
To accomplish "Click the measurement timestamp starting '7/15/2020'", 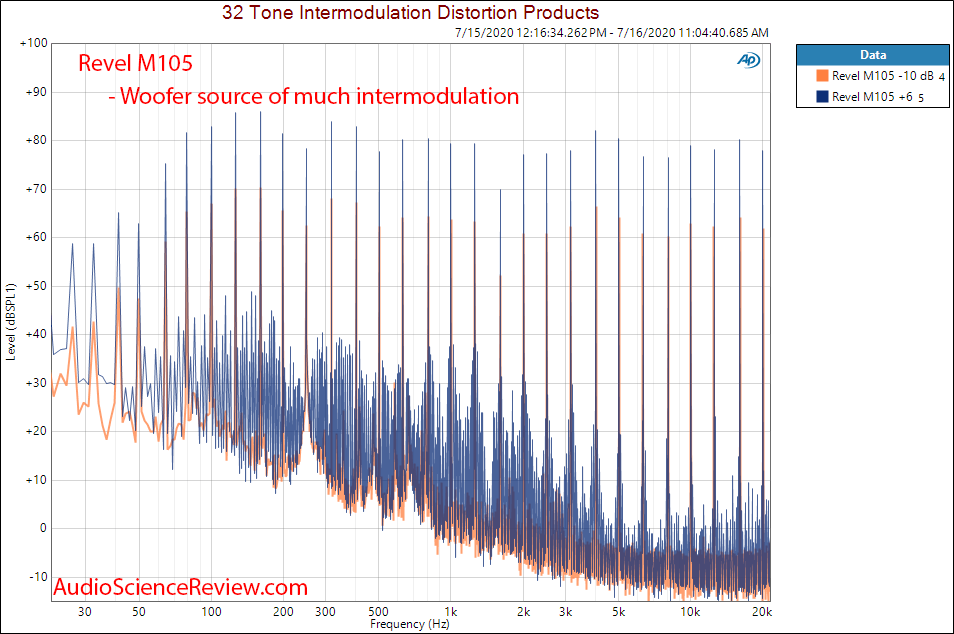I will tap(611, 33).
